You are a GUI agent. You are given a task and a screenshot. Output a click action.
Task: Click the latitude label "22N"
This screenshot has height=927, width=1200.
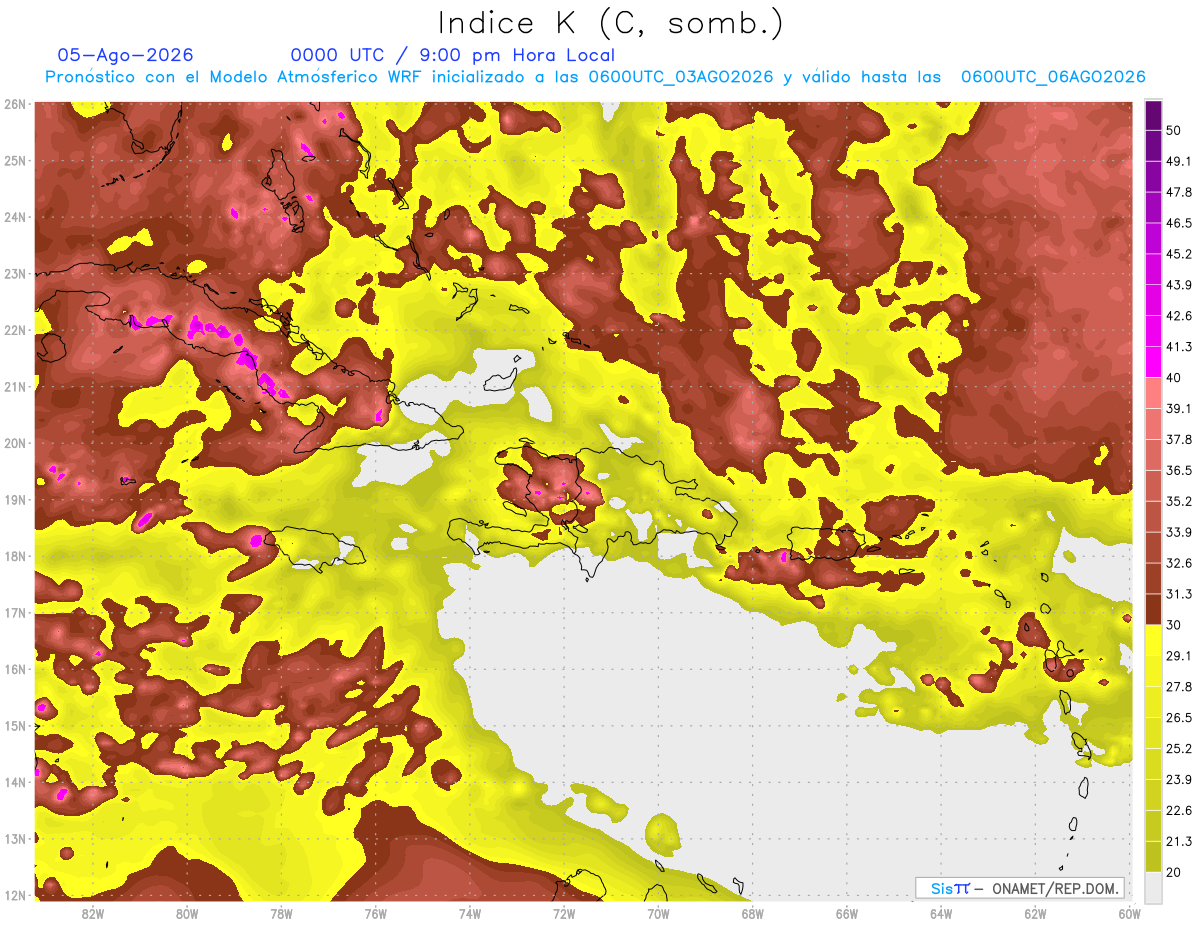click(15, 330)
